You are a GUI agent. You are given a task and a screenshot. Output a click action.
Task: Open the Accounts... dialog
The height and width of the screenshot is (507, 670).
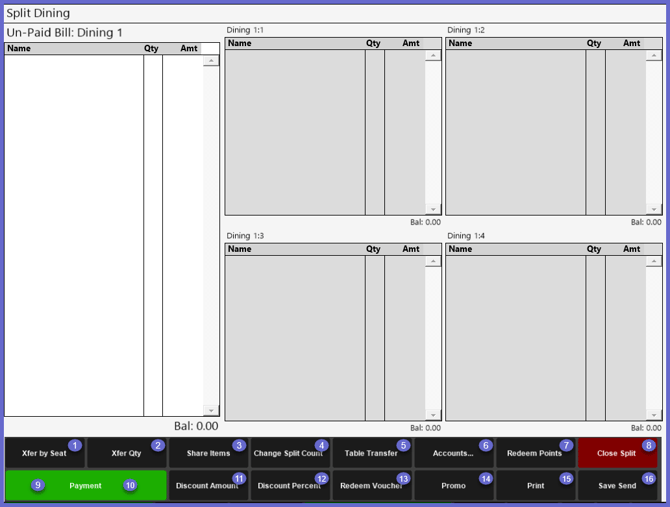pyautogui.click(x=453, y=453)
